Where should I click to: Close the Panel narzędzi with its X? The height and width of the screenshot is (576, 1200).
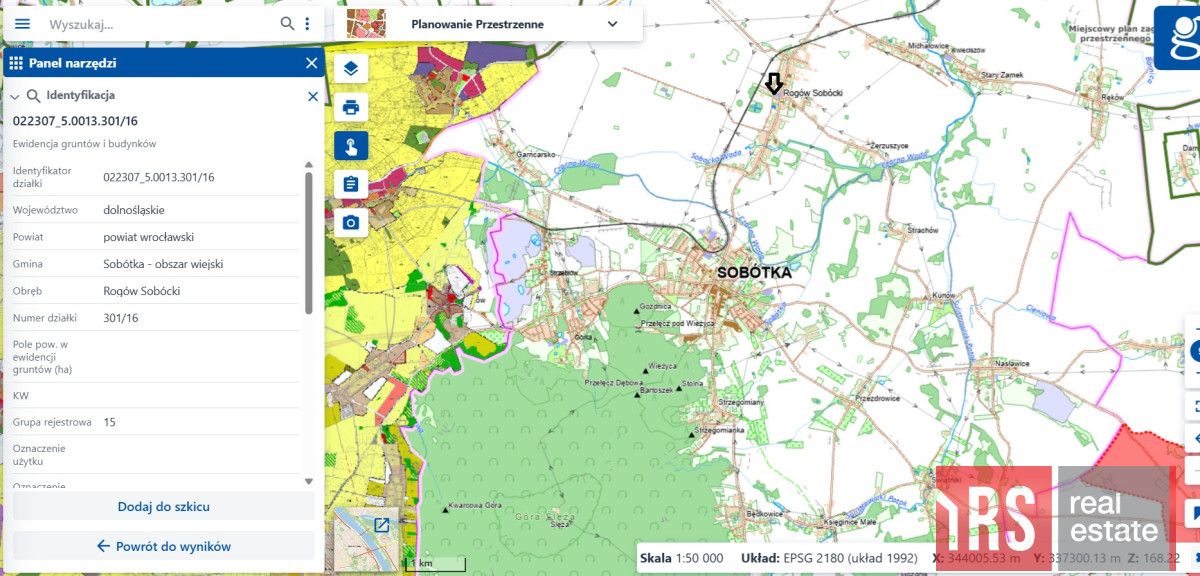tap(311, 63)
